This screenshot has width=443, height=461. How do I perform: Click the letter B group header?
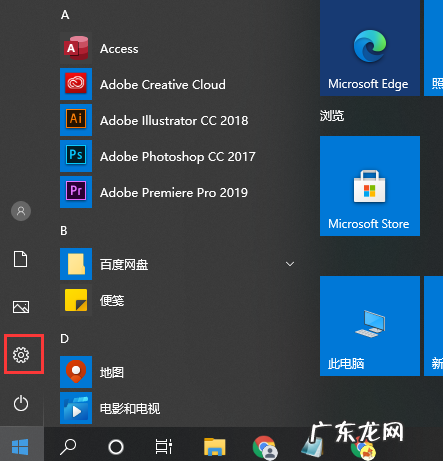64,231
